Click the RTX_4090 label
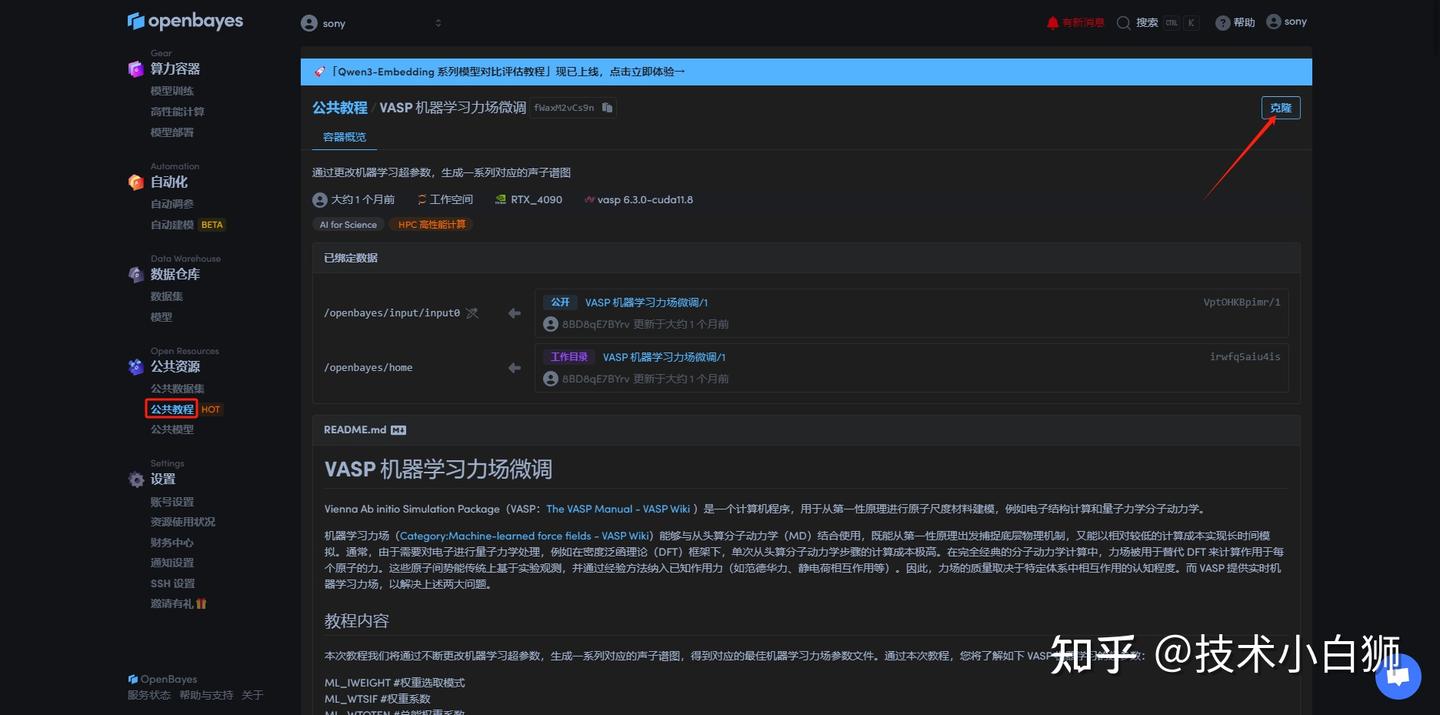Viewport: 1440px width, 715px height. pos(537,200)
